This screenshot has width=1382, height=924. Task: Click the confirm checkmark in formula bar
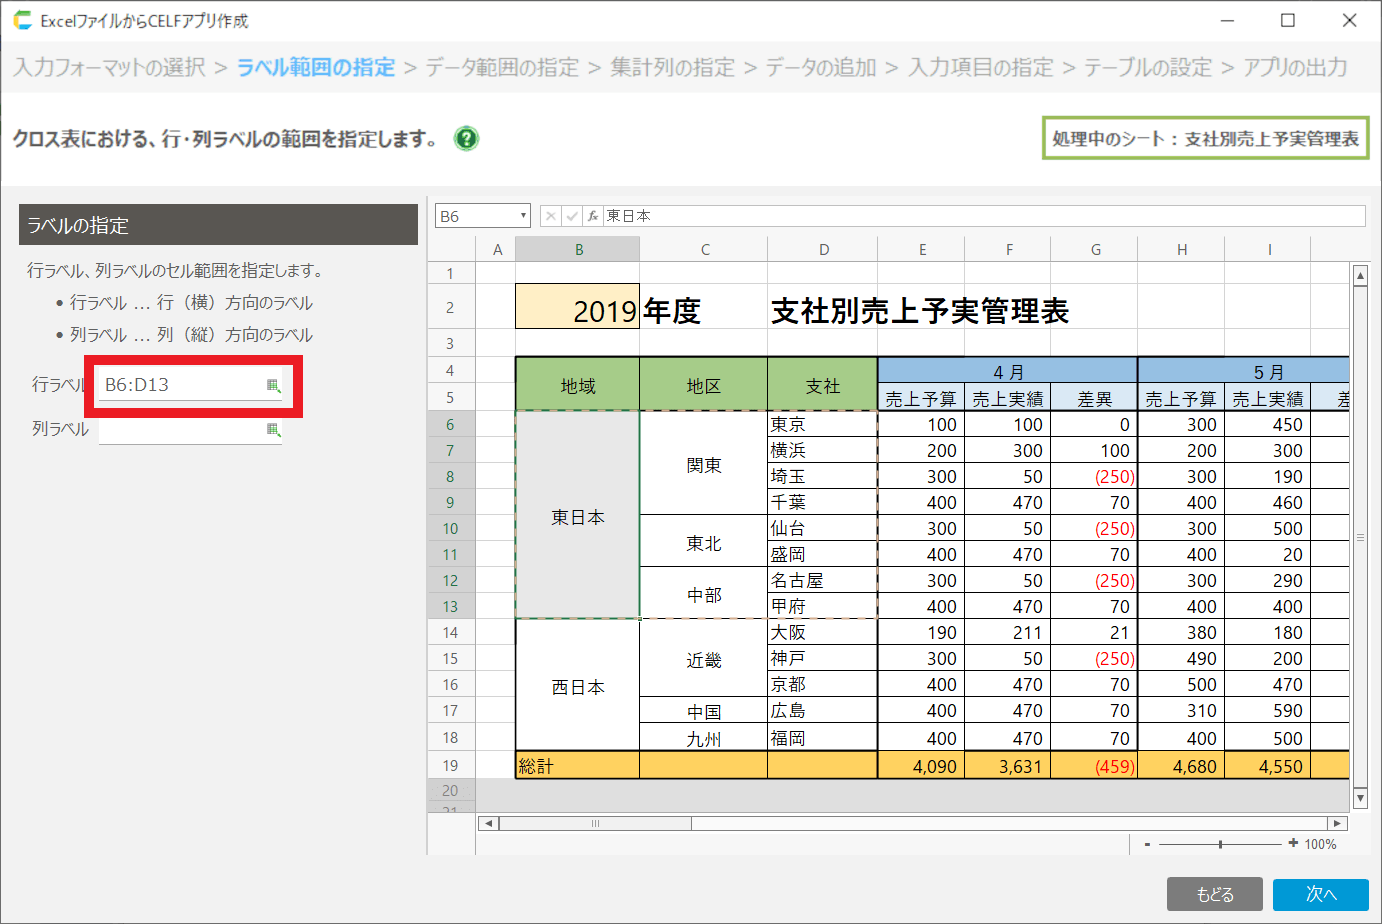tap(571, 216)
